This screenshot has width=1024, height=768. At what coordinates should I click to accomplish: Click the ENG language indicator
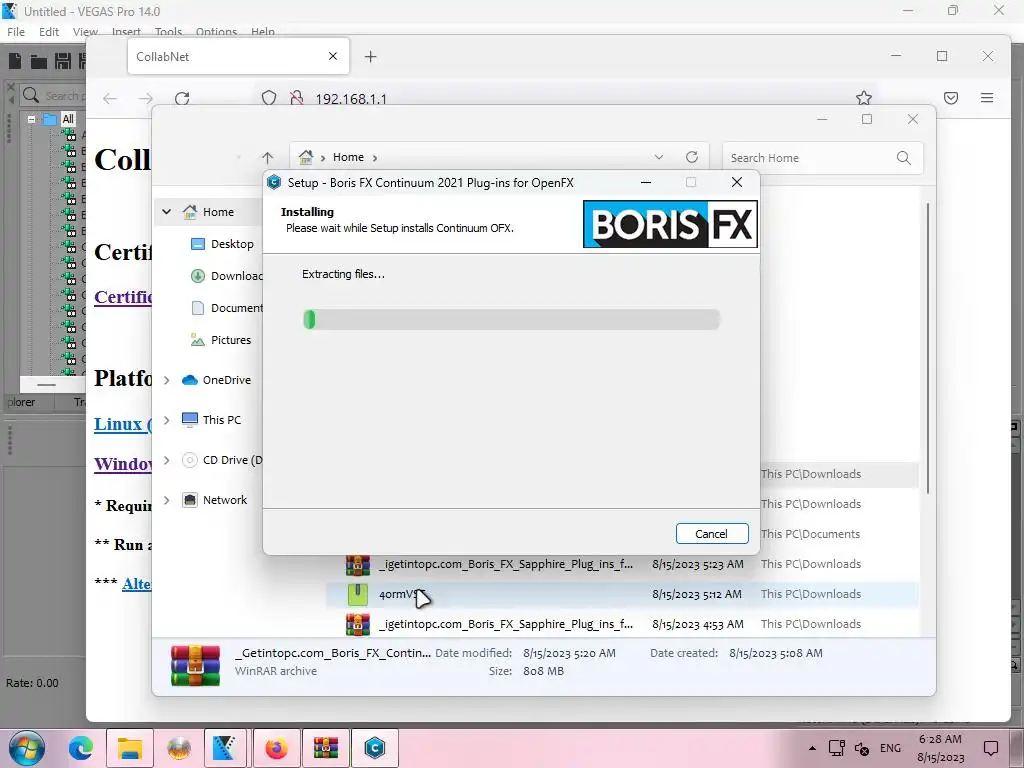pos(890,748)
